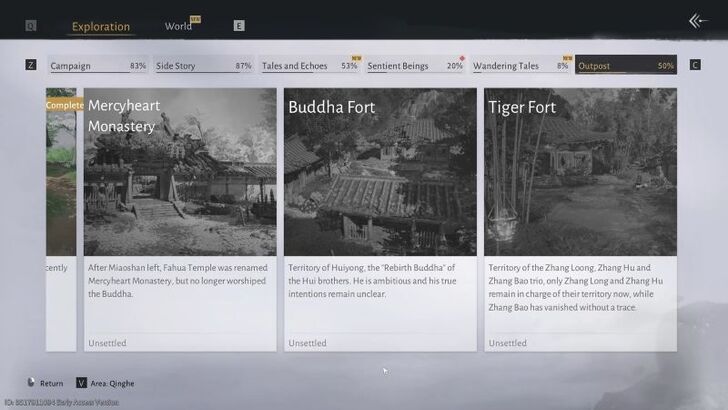Click the mouse Return icon
The width and height of the screenshot is (728, 410).
click(31, 382)
